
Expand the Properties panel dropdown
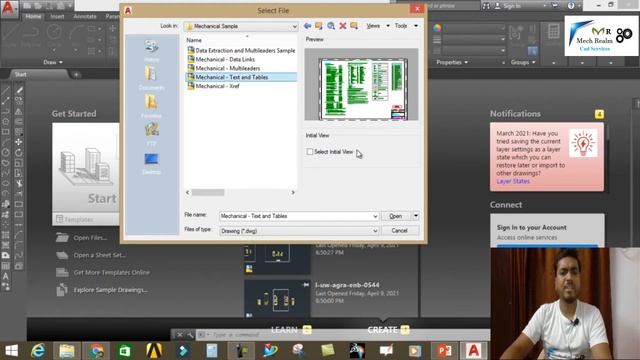pos(452,62)
